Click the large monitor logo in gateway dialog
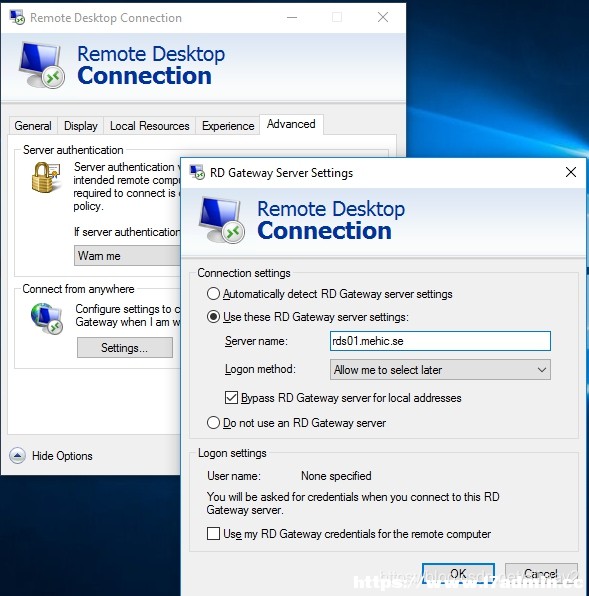 tap(222, 220)
